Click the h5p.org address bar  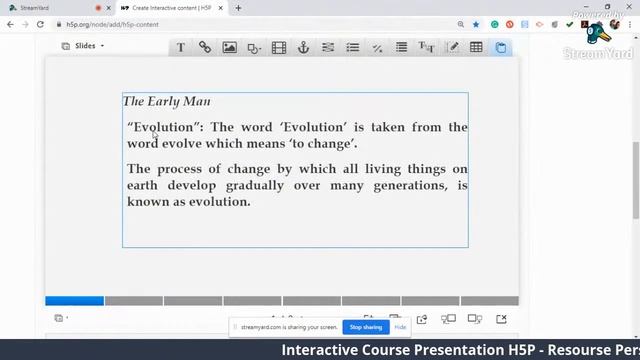tap(257, 24)
